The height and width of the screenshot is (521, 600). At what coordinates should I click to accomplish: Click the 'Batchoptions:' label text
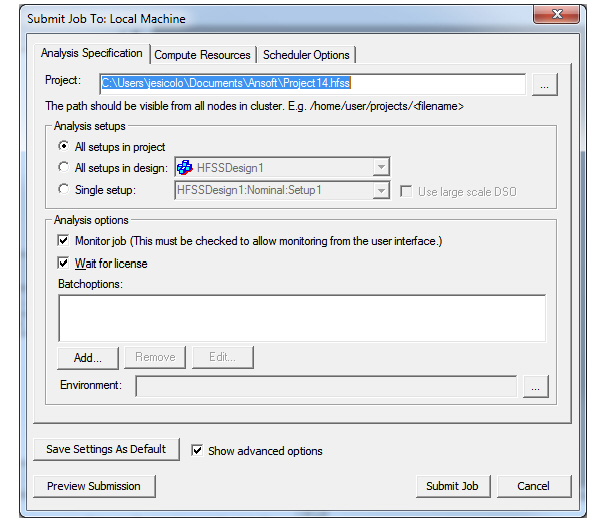click(90, 284)
